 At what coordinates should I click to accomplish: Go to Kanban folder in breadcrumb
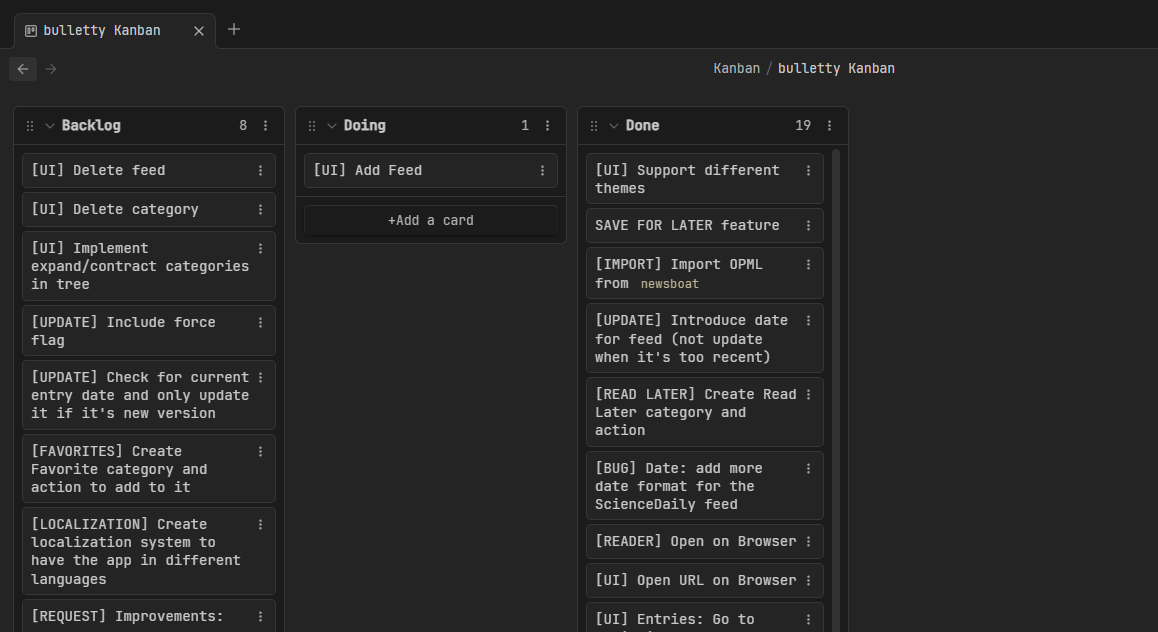tap(736, 69)
